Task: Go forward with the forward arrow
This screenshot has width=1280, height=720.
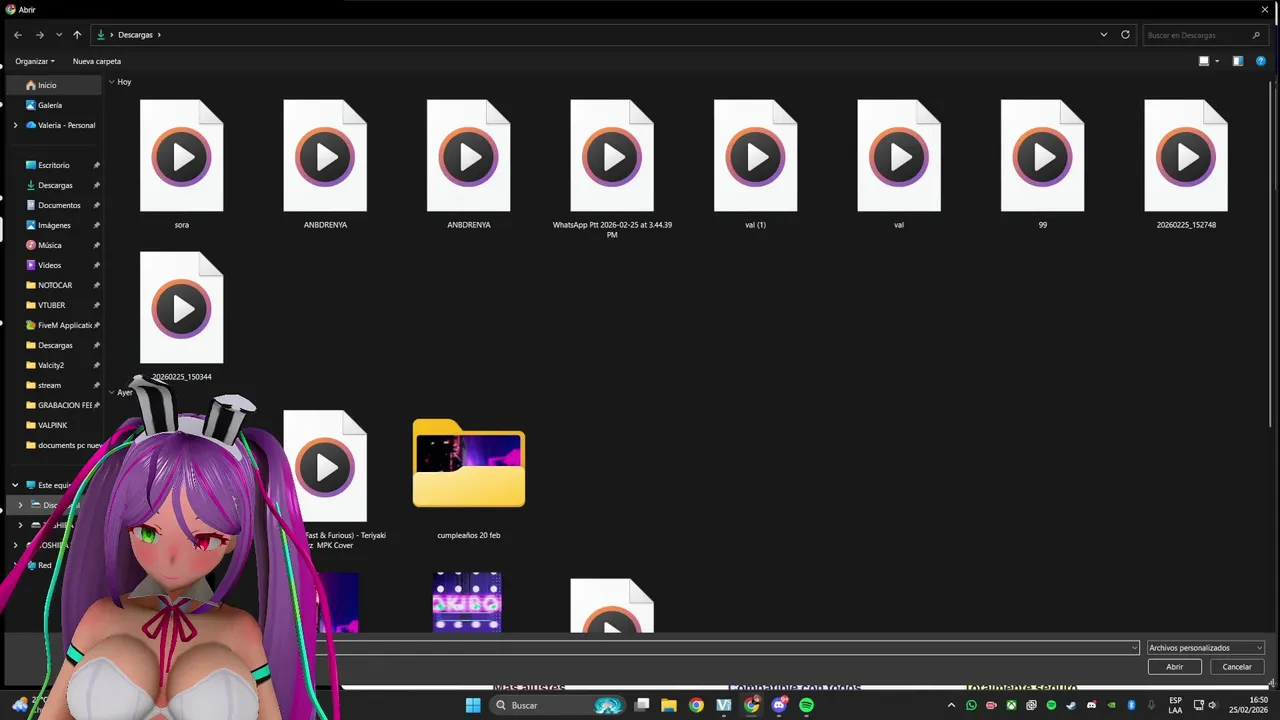Action: [x=40, y=35]
